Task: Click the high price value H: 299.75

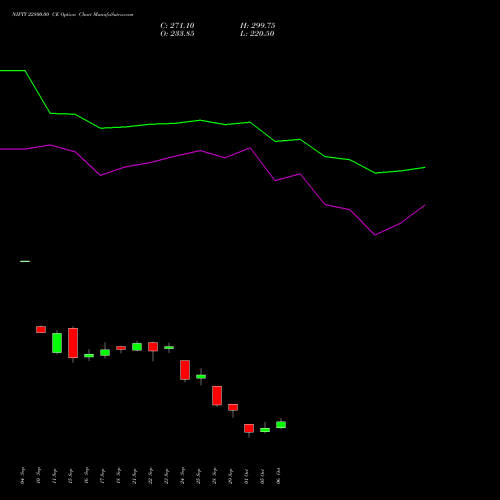Action: 257,26
